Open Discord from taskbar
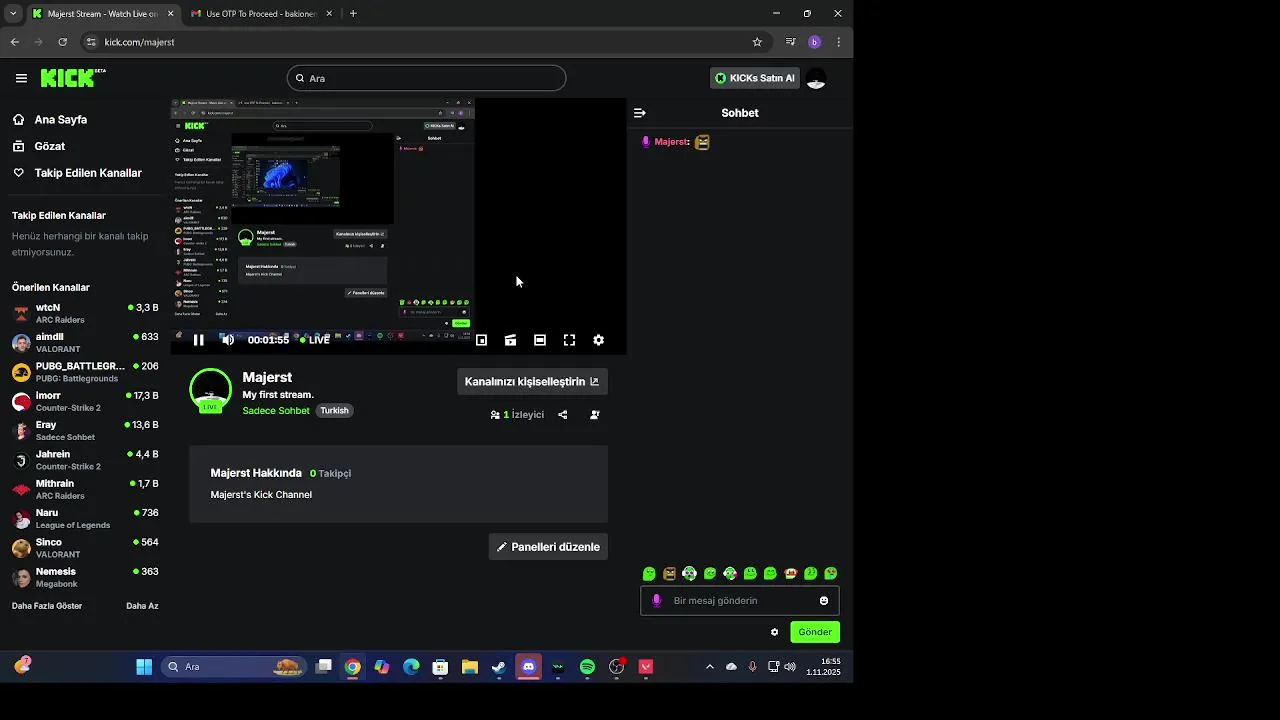 coord(528,667)
